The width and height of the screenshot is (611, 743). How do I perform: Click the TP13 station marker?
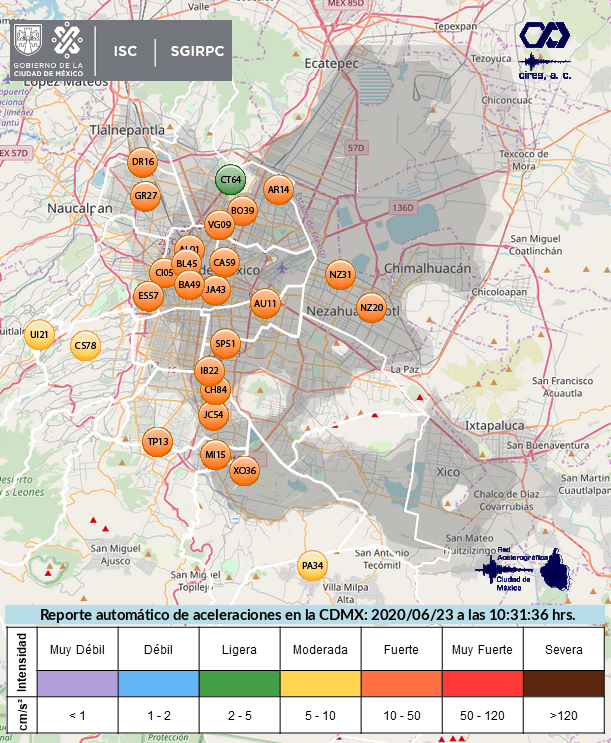pos(158,442)
